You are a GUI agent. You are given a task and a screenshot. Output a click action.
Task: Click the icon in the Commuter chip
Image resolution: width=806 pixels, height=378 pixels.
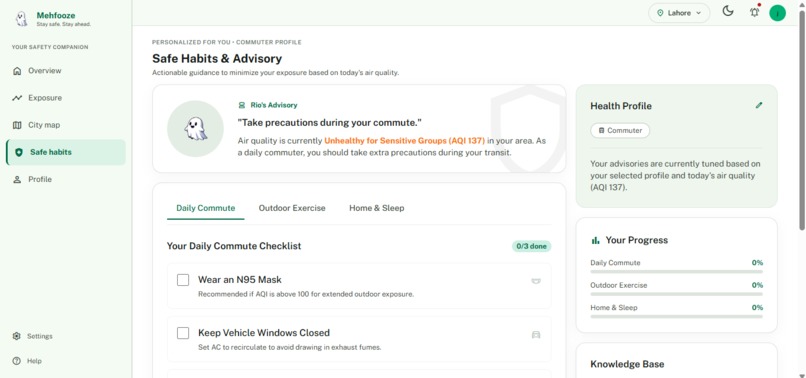(x=602, y=131)
